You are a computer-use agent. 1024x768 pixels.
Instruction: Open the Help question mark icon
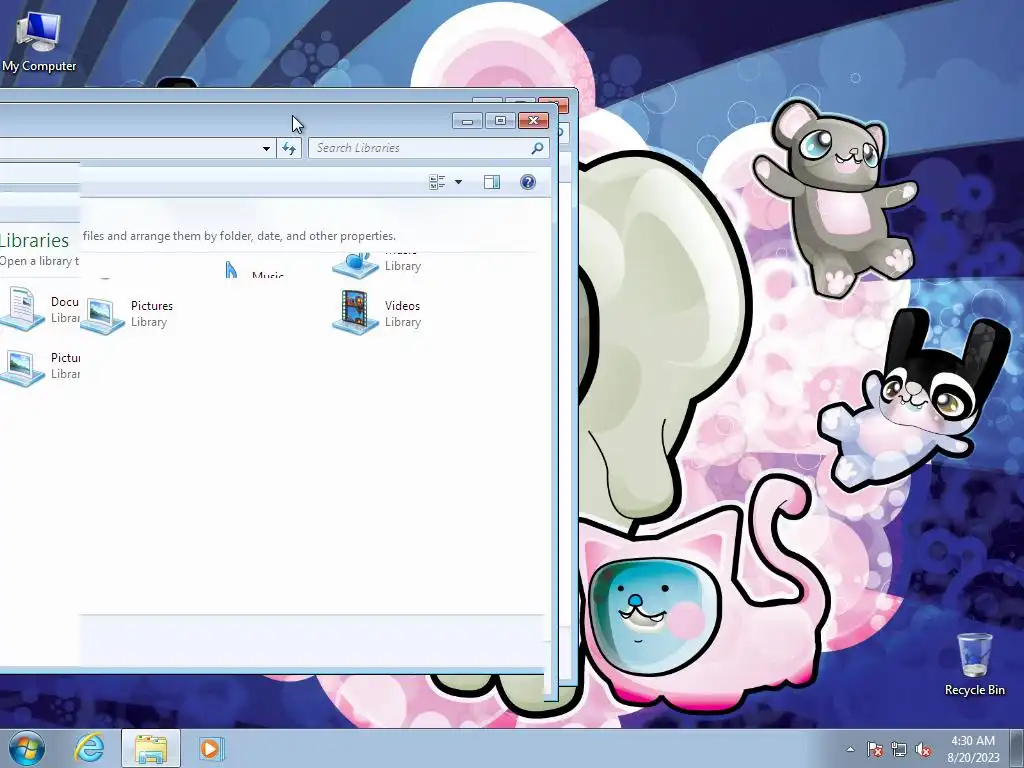click(528, 182)
